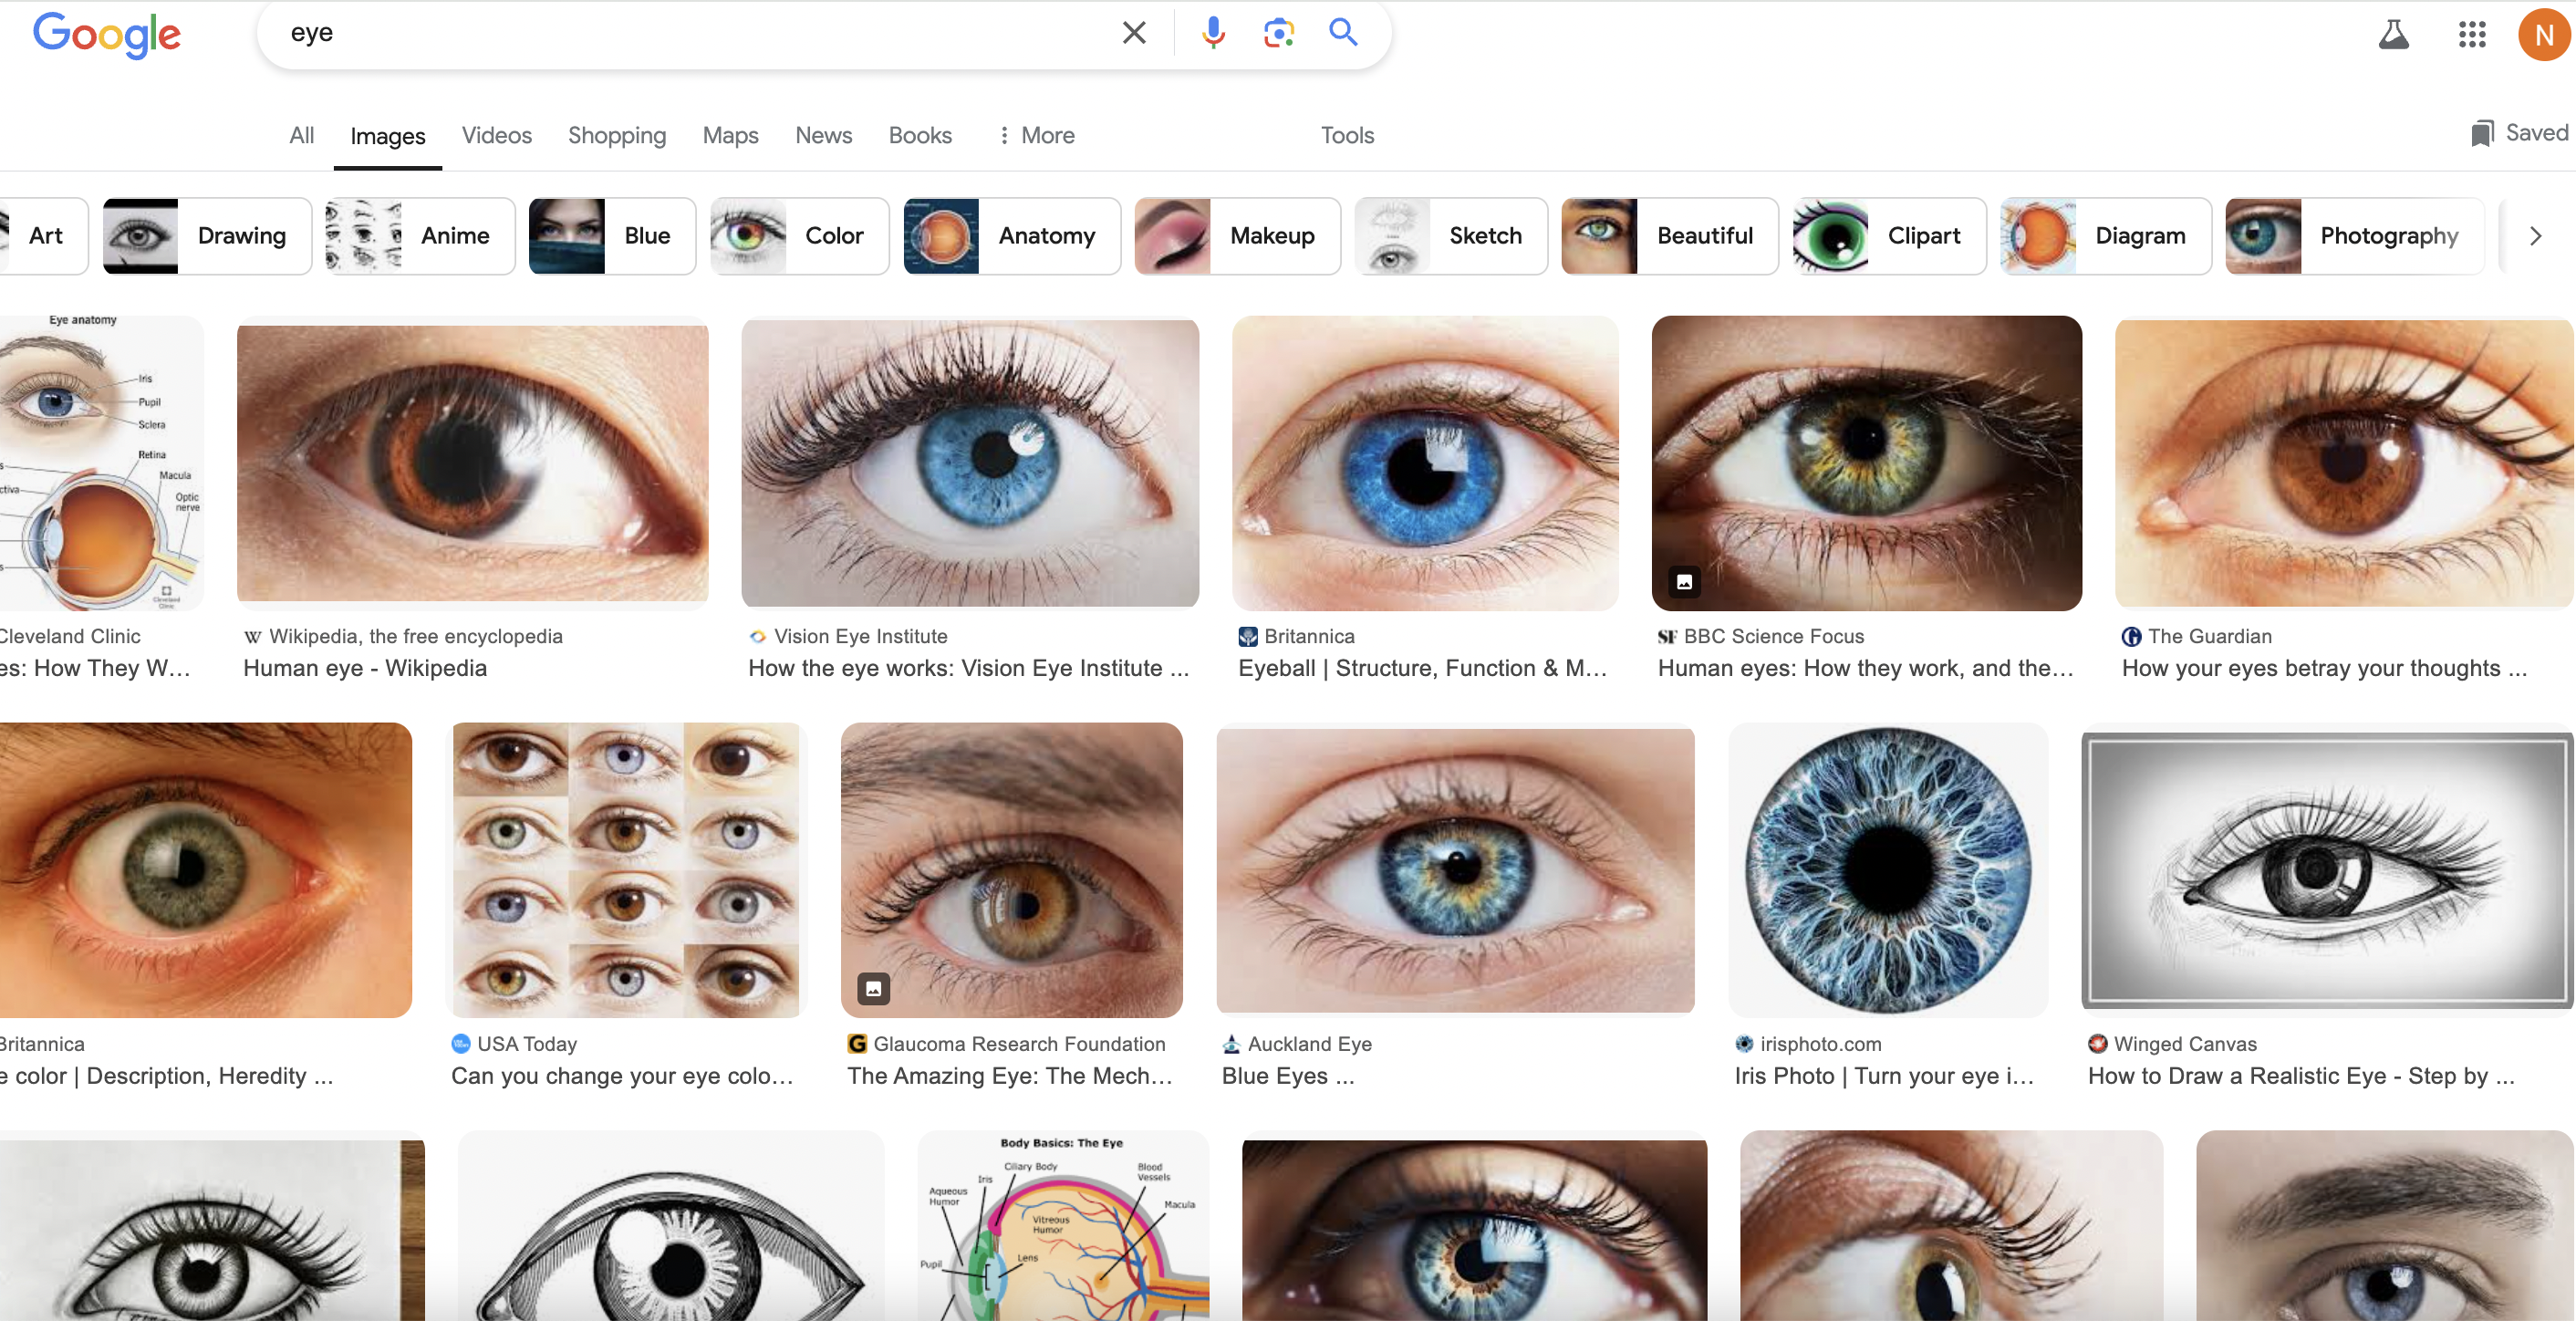Click the Google logo

[107, 35]
